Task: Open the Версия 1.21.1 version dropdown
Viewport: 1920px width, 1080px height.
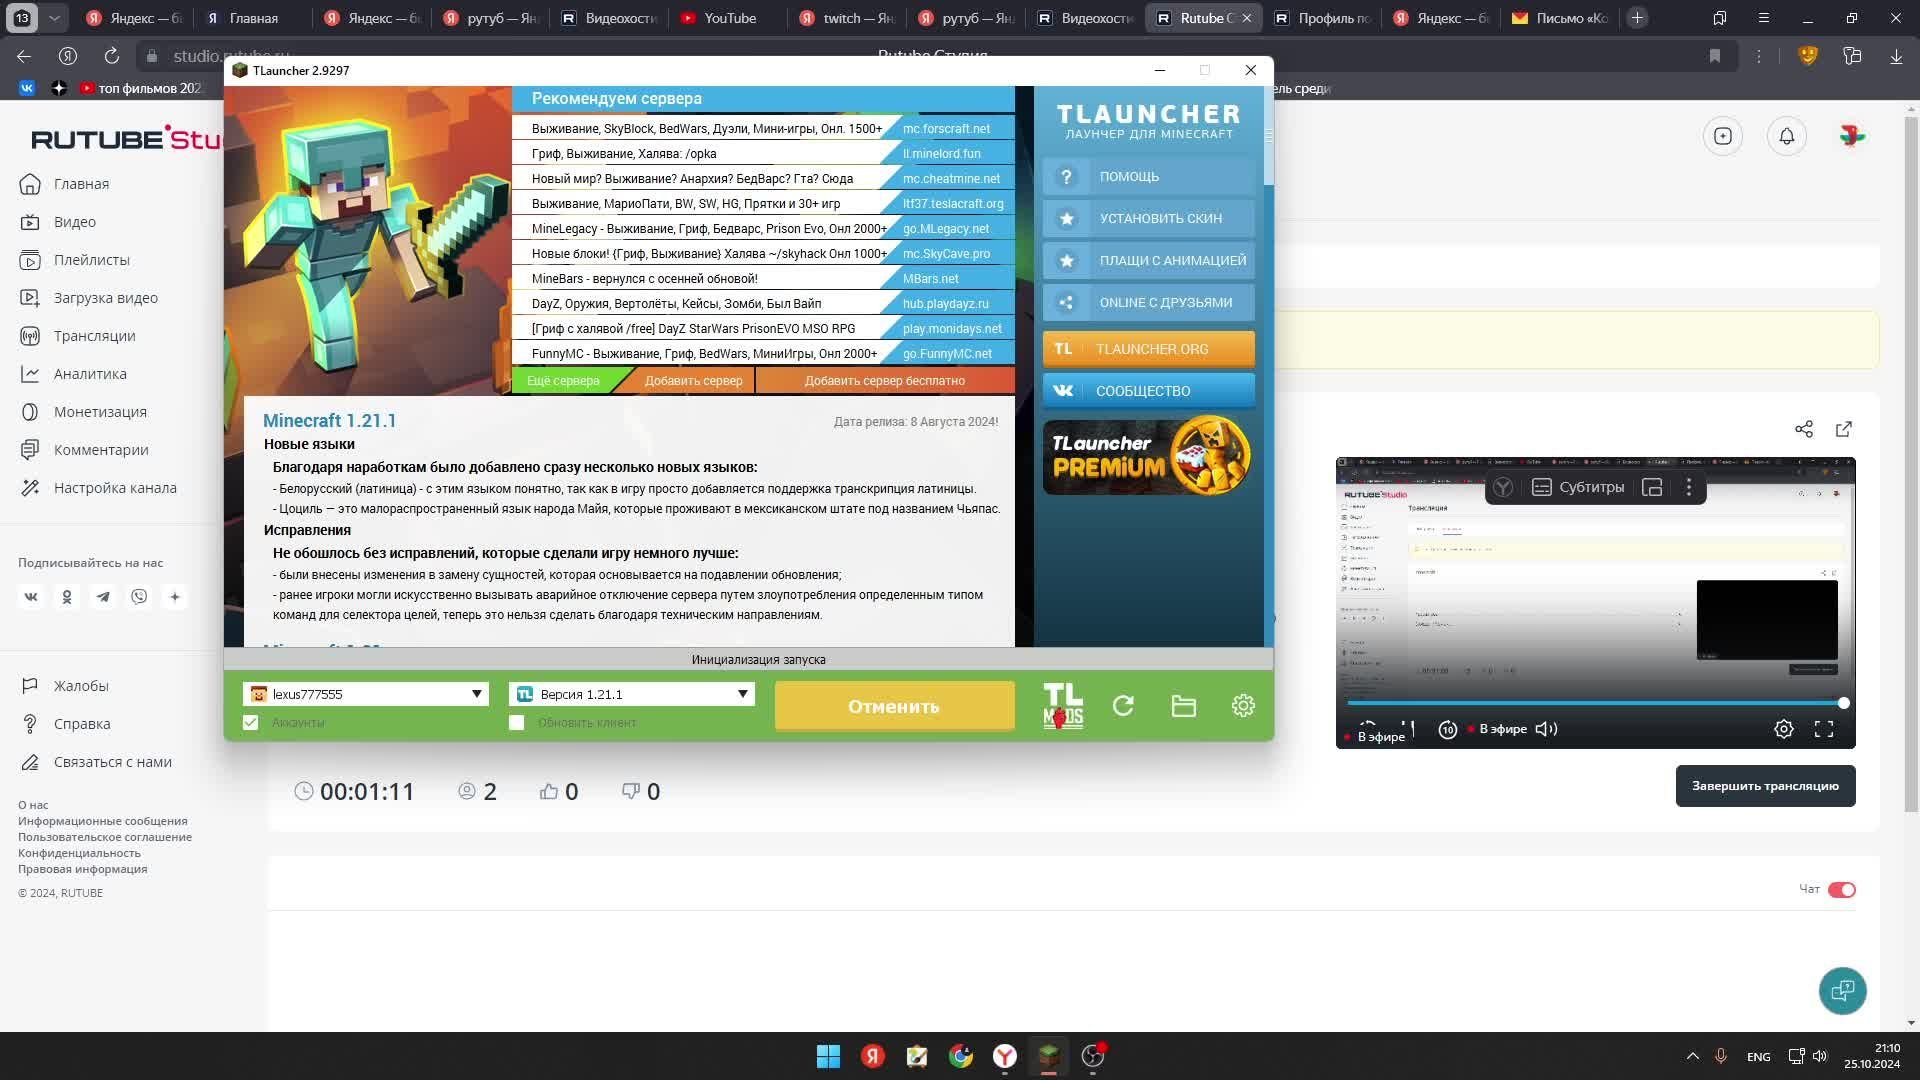Action: (x=742, y=694)
